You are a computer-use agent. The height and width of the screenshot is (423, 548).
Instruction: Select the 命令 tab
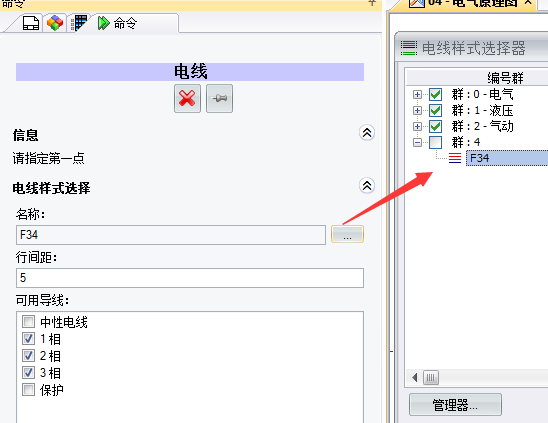point(125,23)
